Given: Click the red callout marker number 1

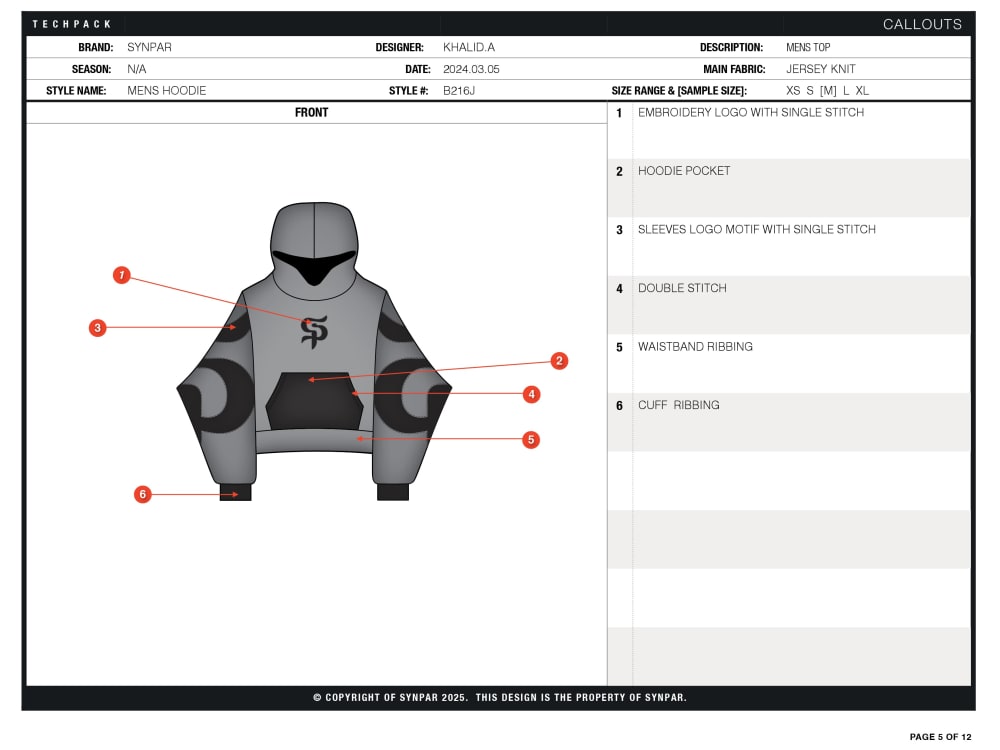Looking at the screenshot, I should click(122, 275).
